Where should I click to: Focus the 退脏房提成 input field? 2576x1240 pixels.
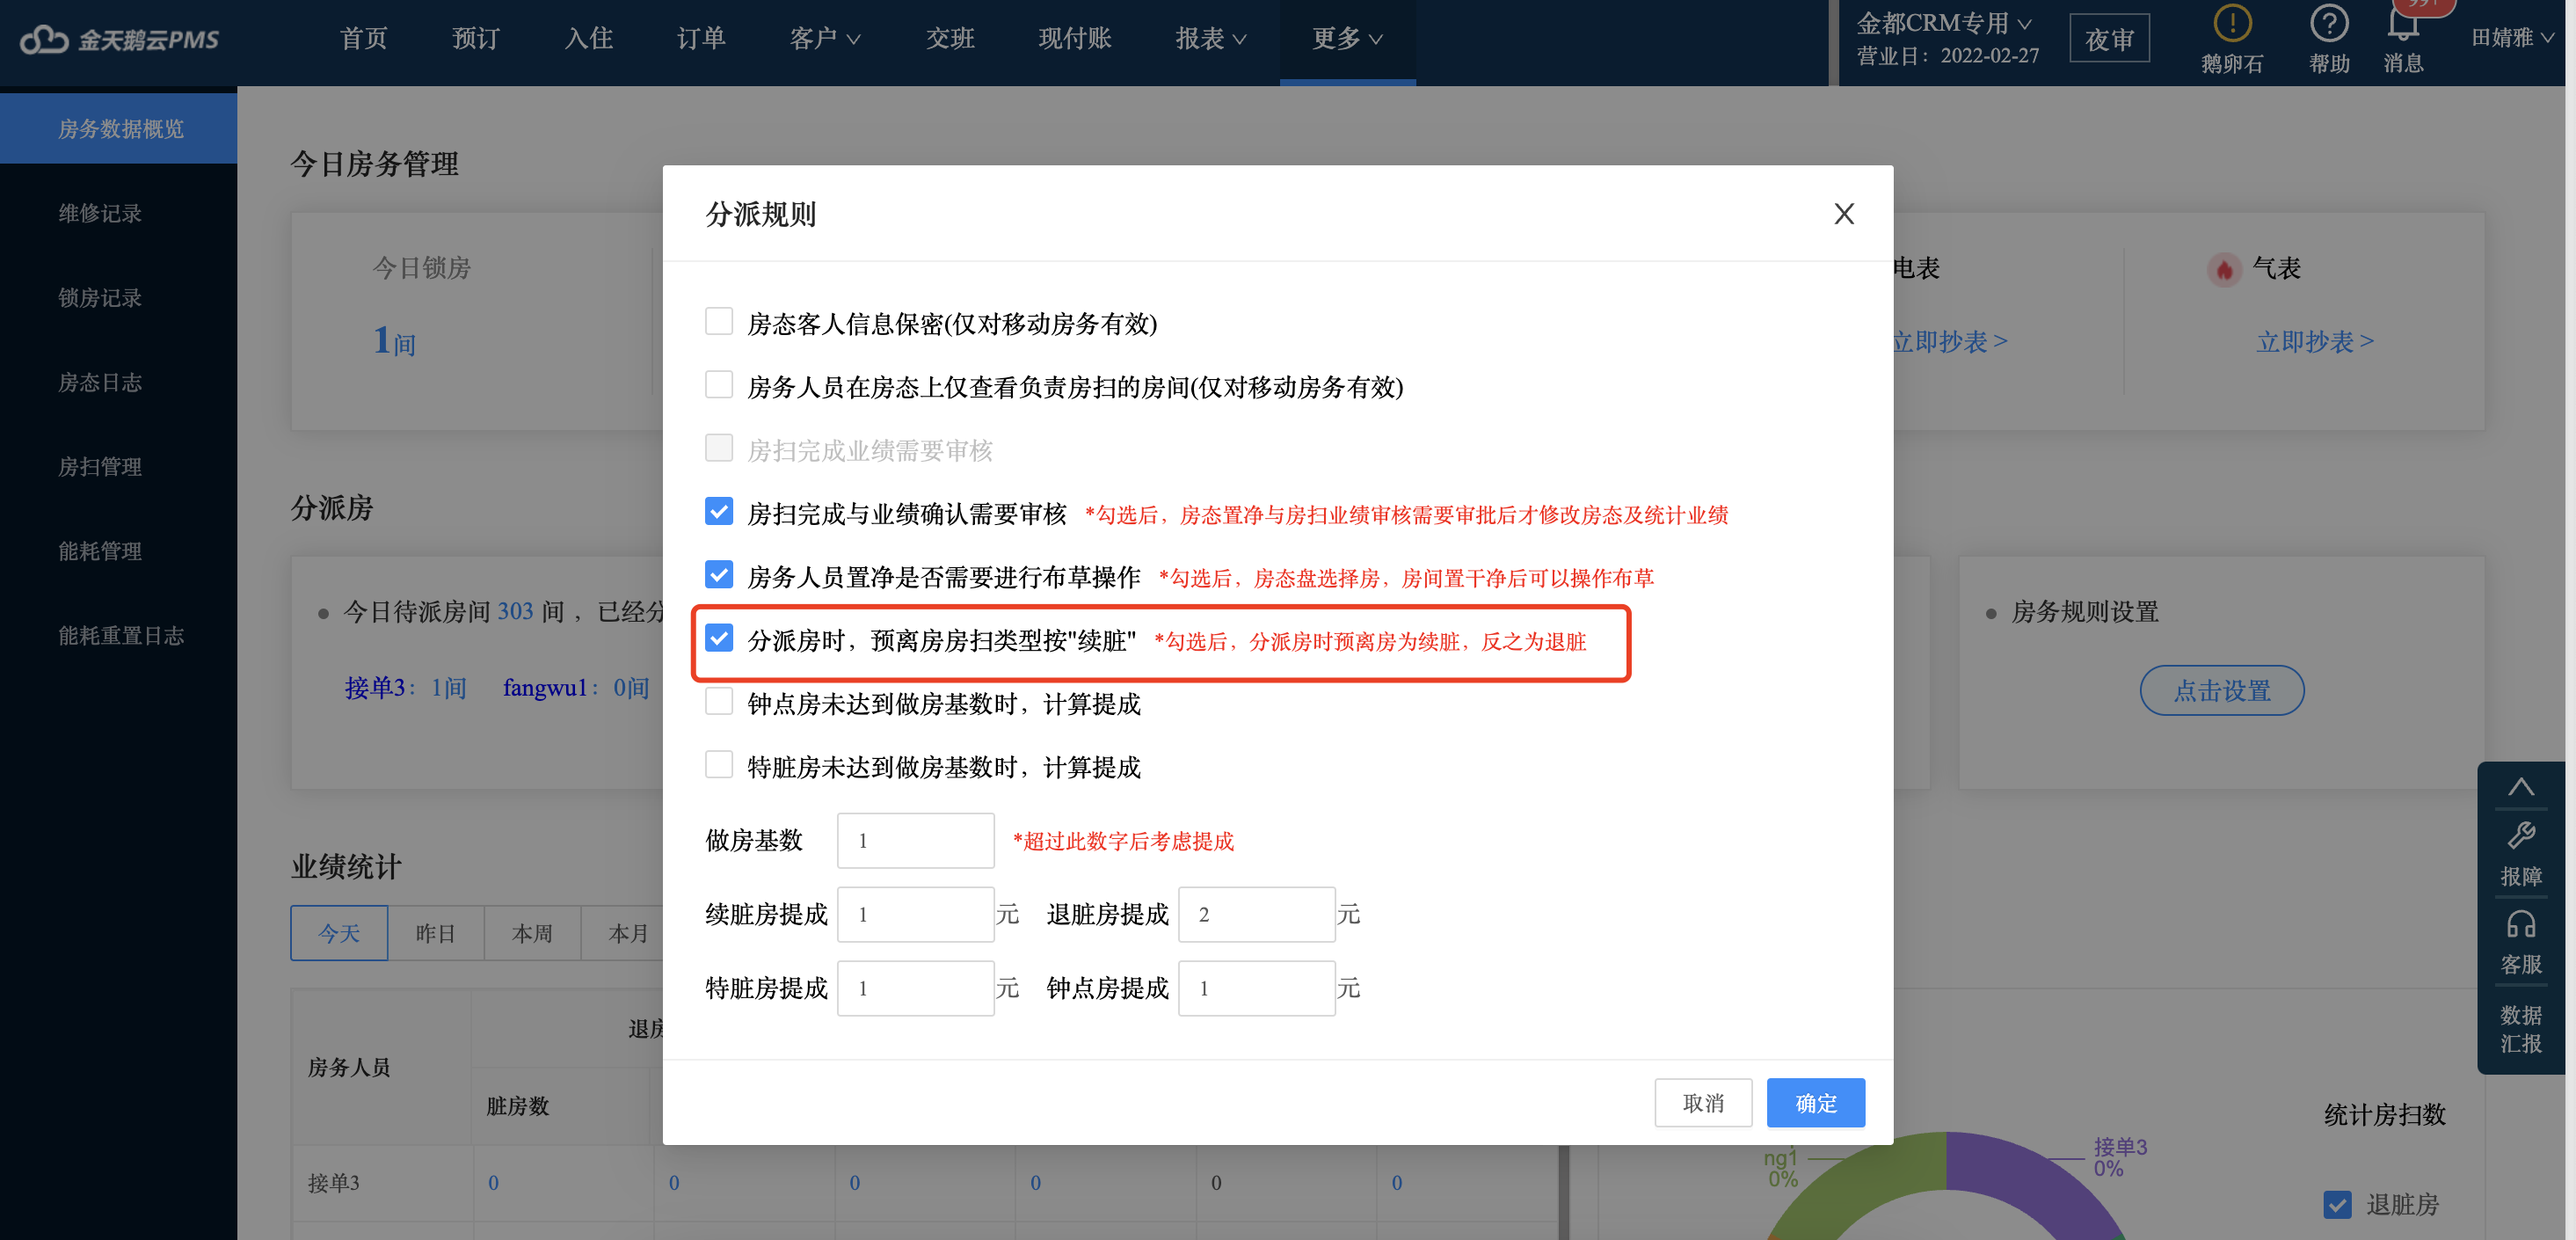tap(1256, 914)
